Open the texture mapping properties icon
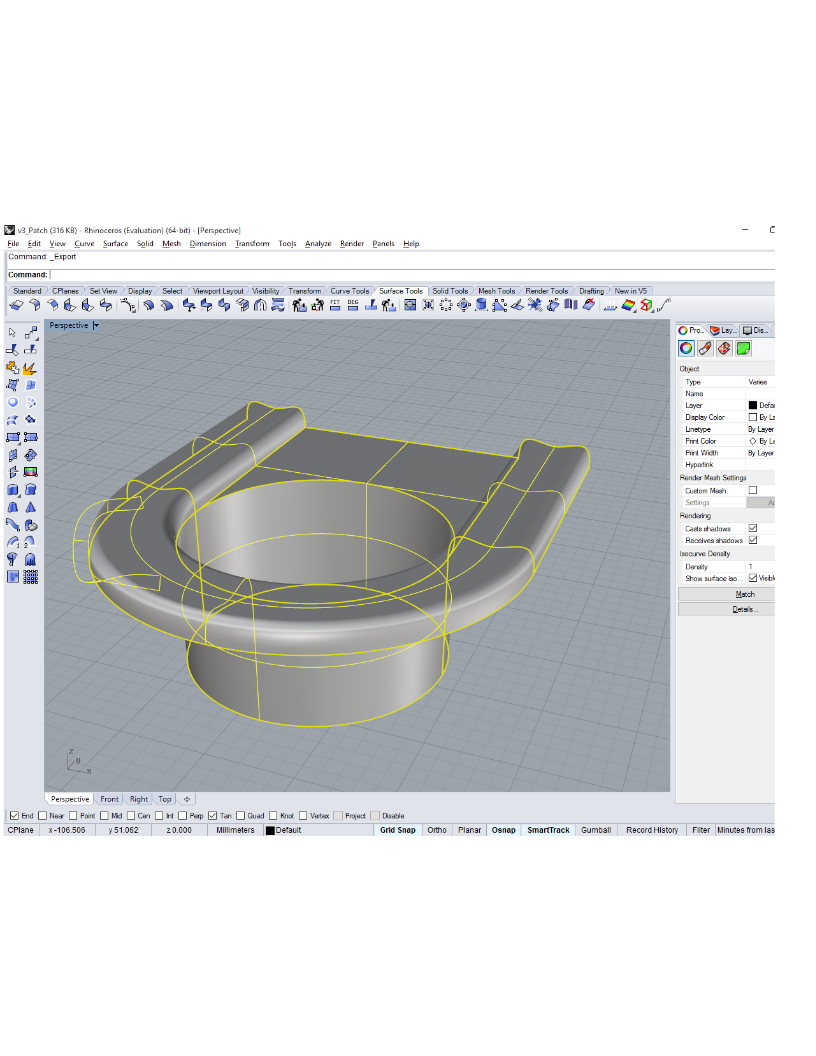 [724, 349]
